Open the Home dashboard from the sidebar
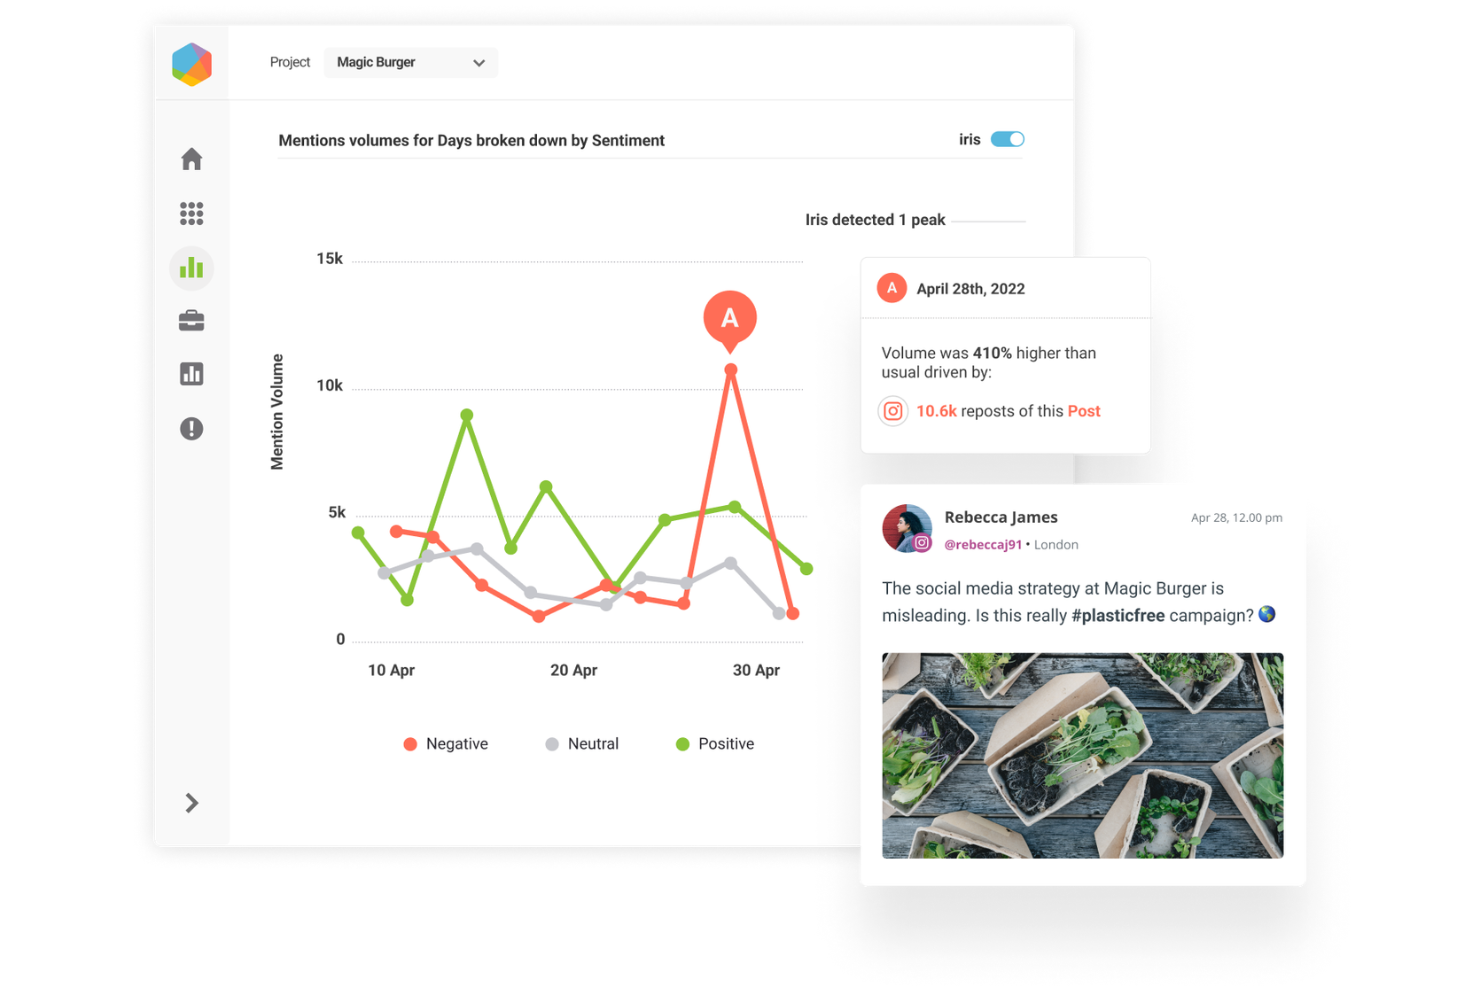The height and width of the screenshot is (987, 1480). click(191, 158)
